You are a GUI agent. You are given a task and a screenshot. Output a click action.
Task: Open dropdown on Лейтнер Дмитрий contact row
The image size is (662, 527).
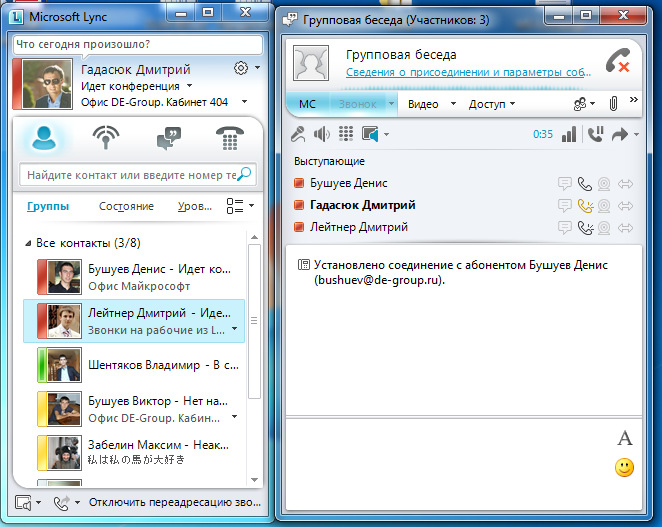pos(235,329)
